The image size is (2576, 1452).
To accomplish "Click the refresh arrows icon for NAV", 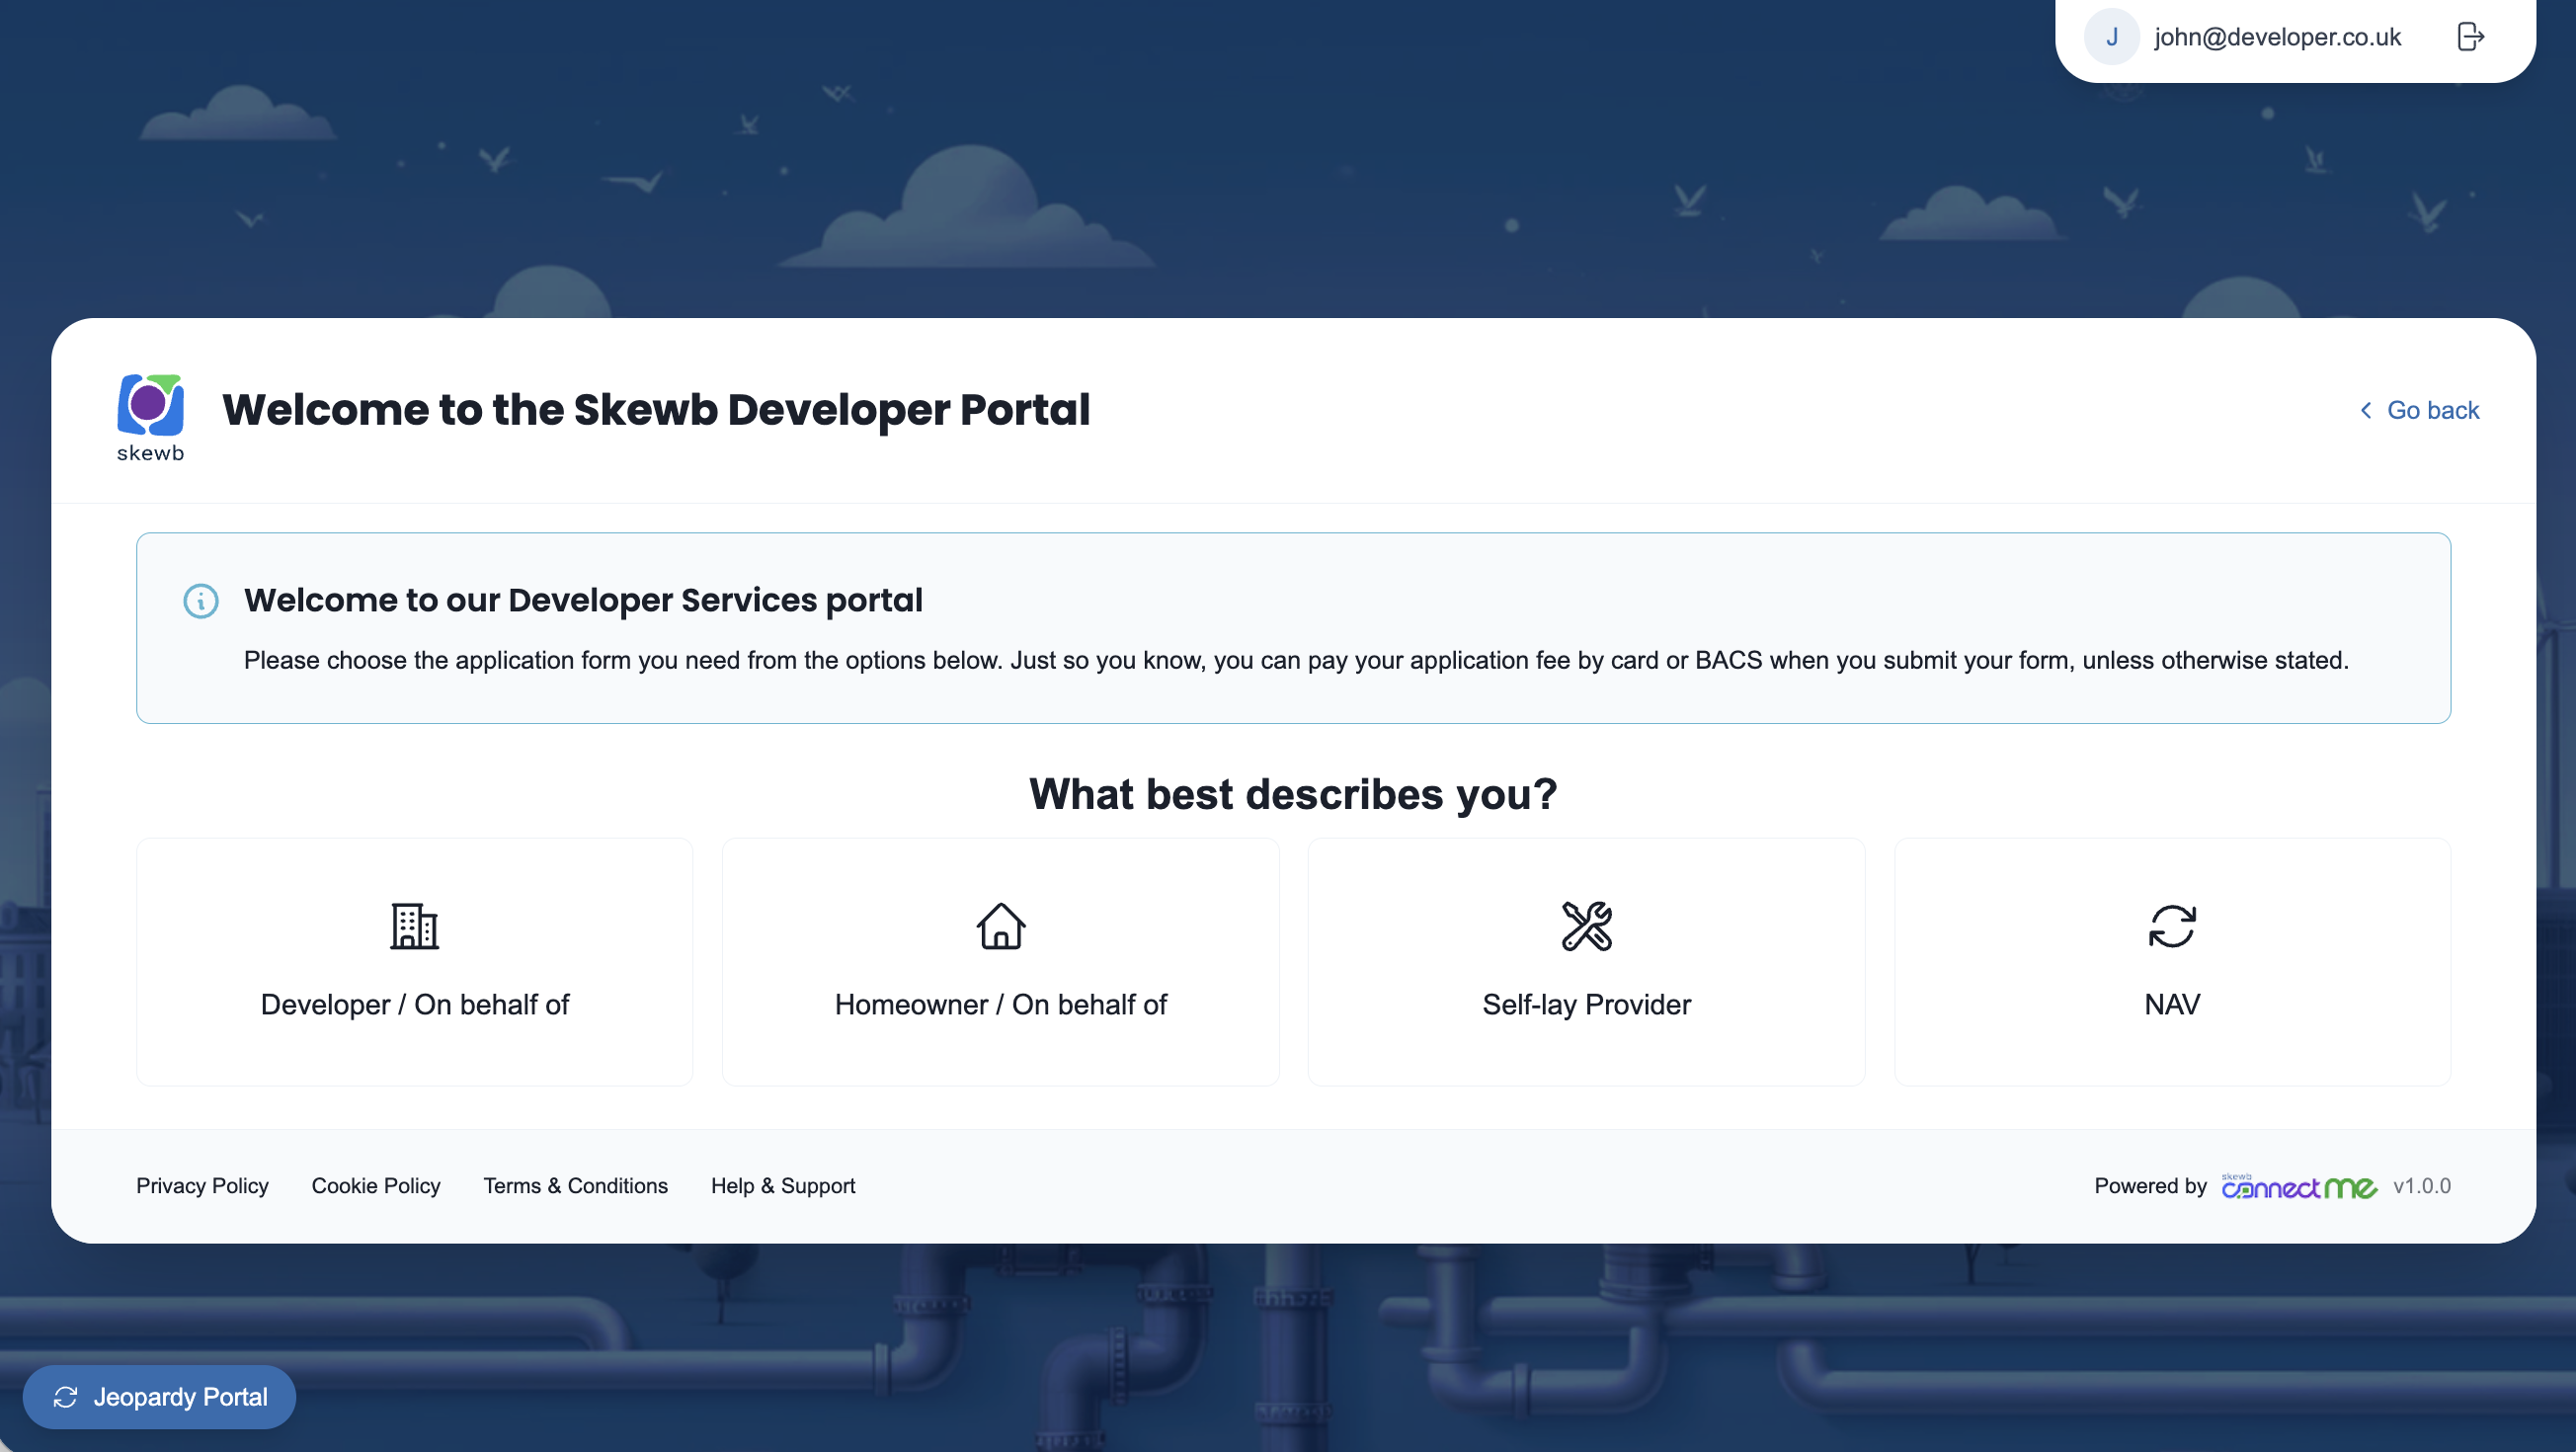I will [2172, 926].
